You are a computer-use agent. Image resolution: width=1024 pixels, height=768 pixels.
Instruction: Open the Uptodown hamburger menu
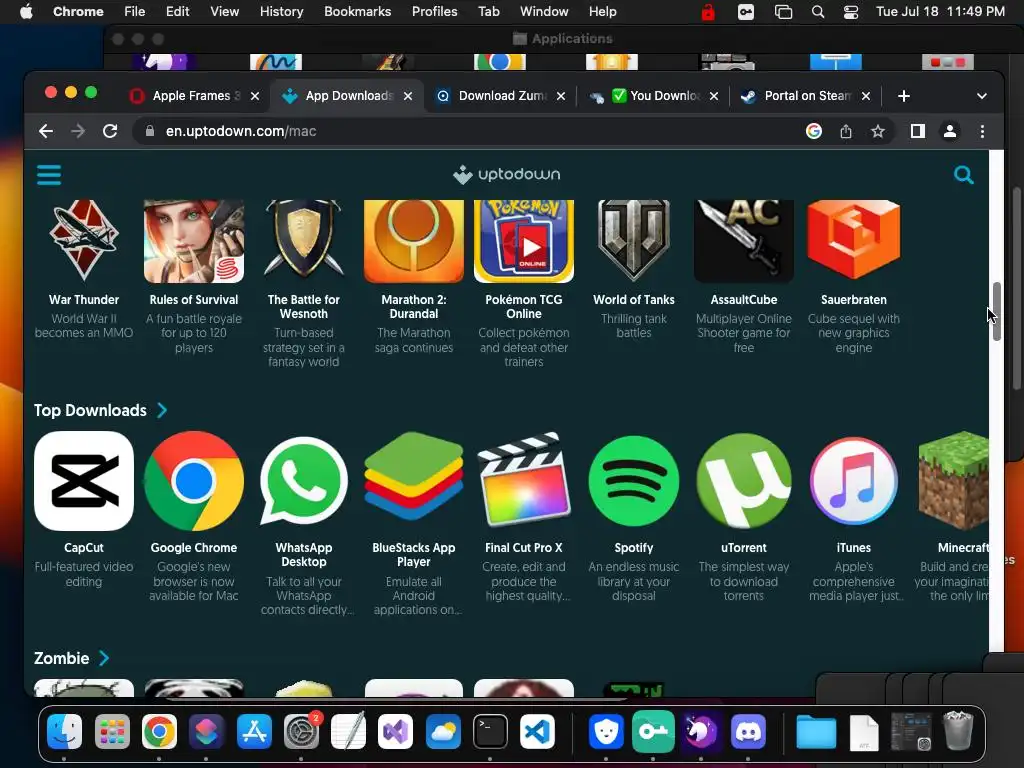(x=49, y=174)
